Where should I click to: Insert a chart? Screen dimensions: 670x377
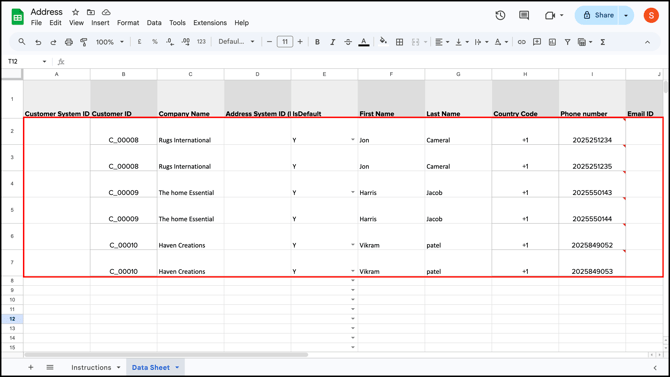point(552,42)
